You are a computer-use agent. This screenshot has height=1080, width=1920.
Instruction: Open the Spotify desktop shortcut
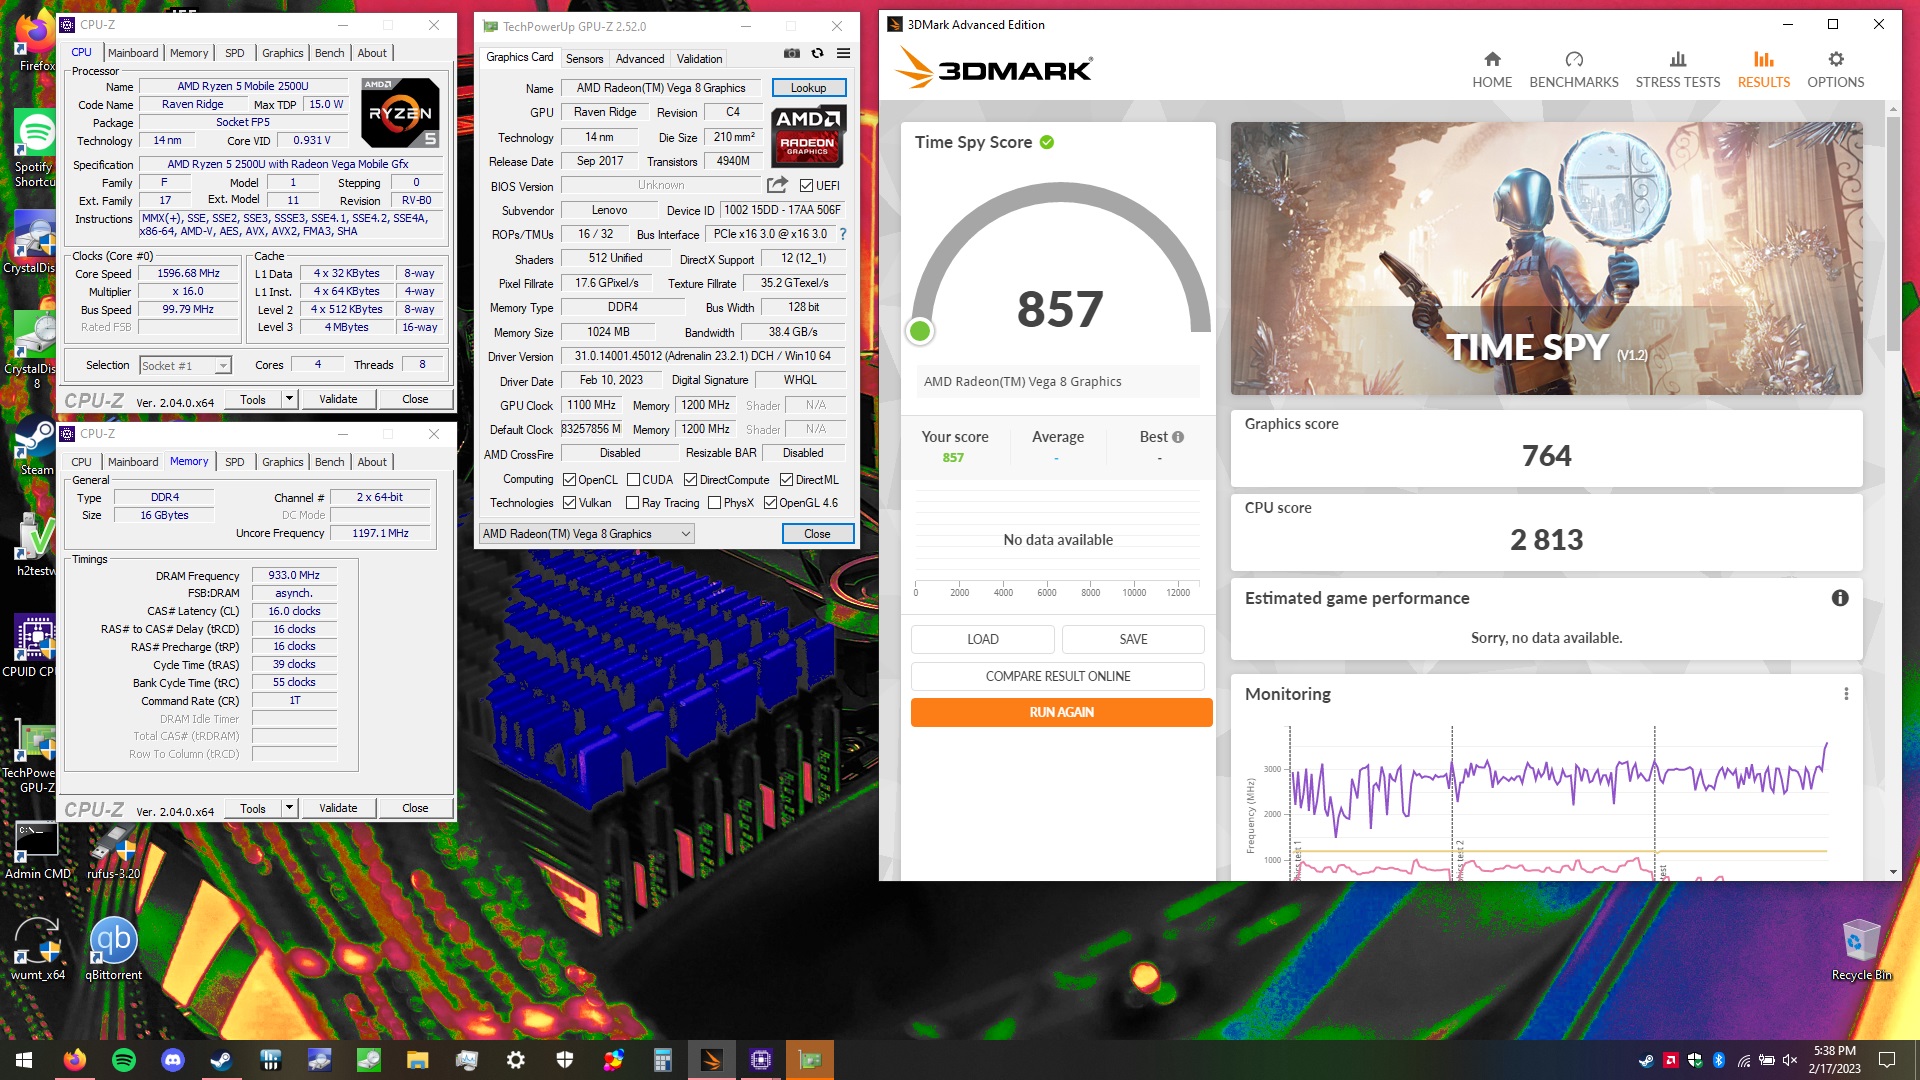[x=36, y=148]
